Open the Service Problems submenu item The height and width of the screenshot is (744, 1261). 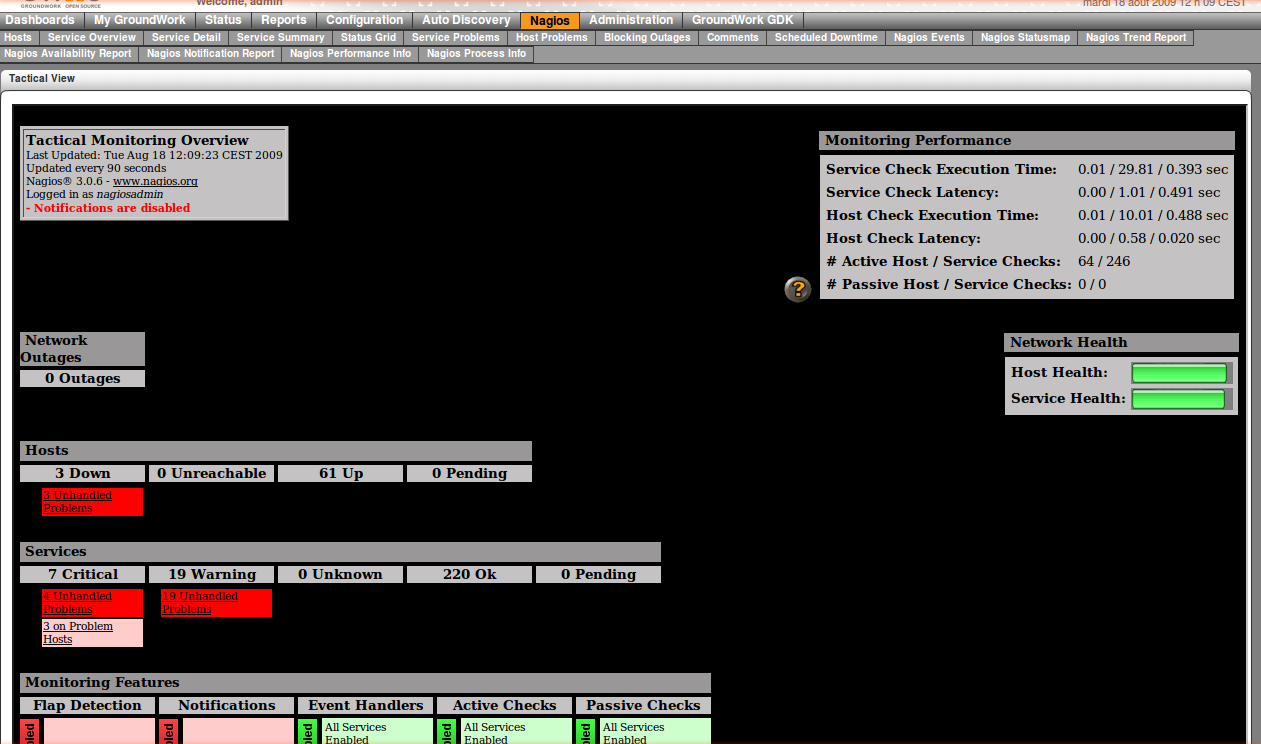point(455,38)
